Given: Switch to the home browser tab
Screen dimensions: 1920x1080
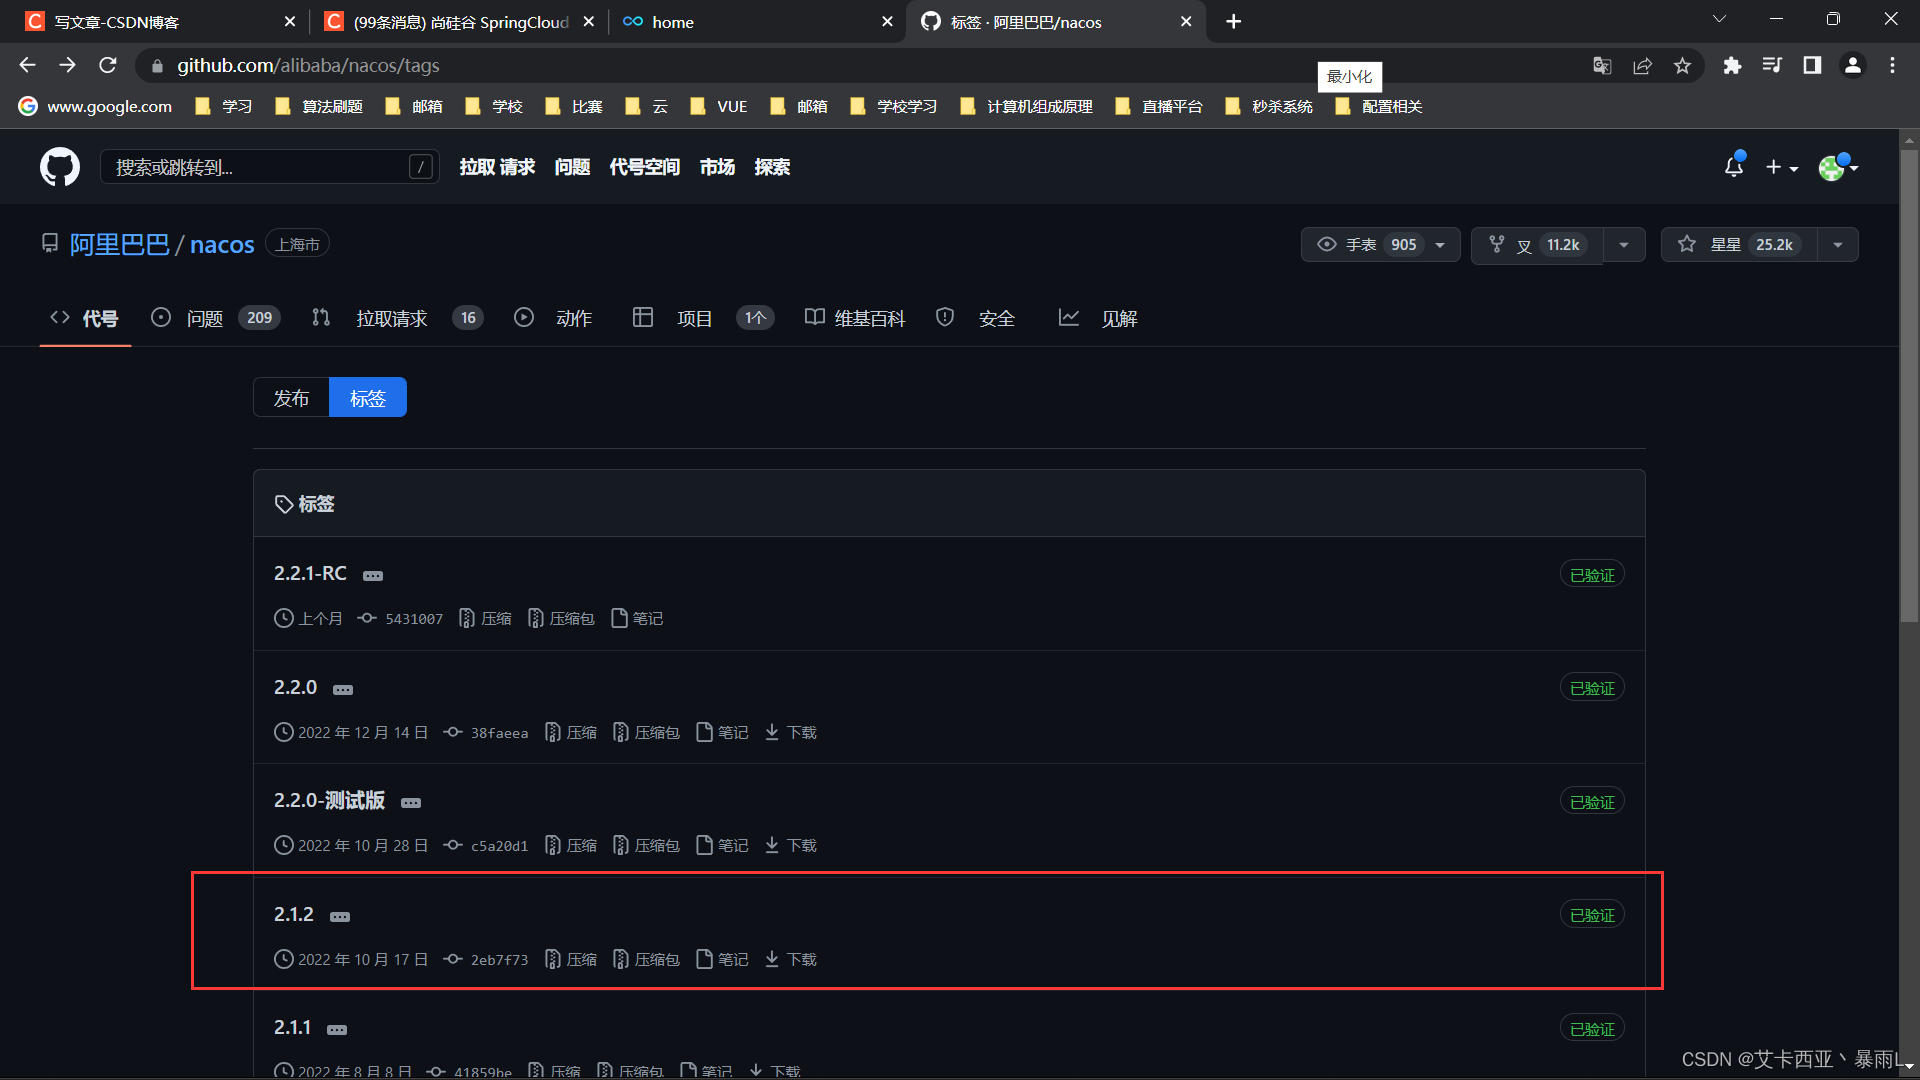Looking at the screenshot, I should point(755,21).
